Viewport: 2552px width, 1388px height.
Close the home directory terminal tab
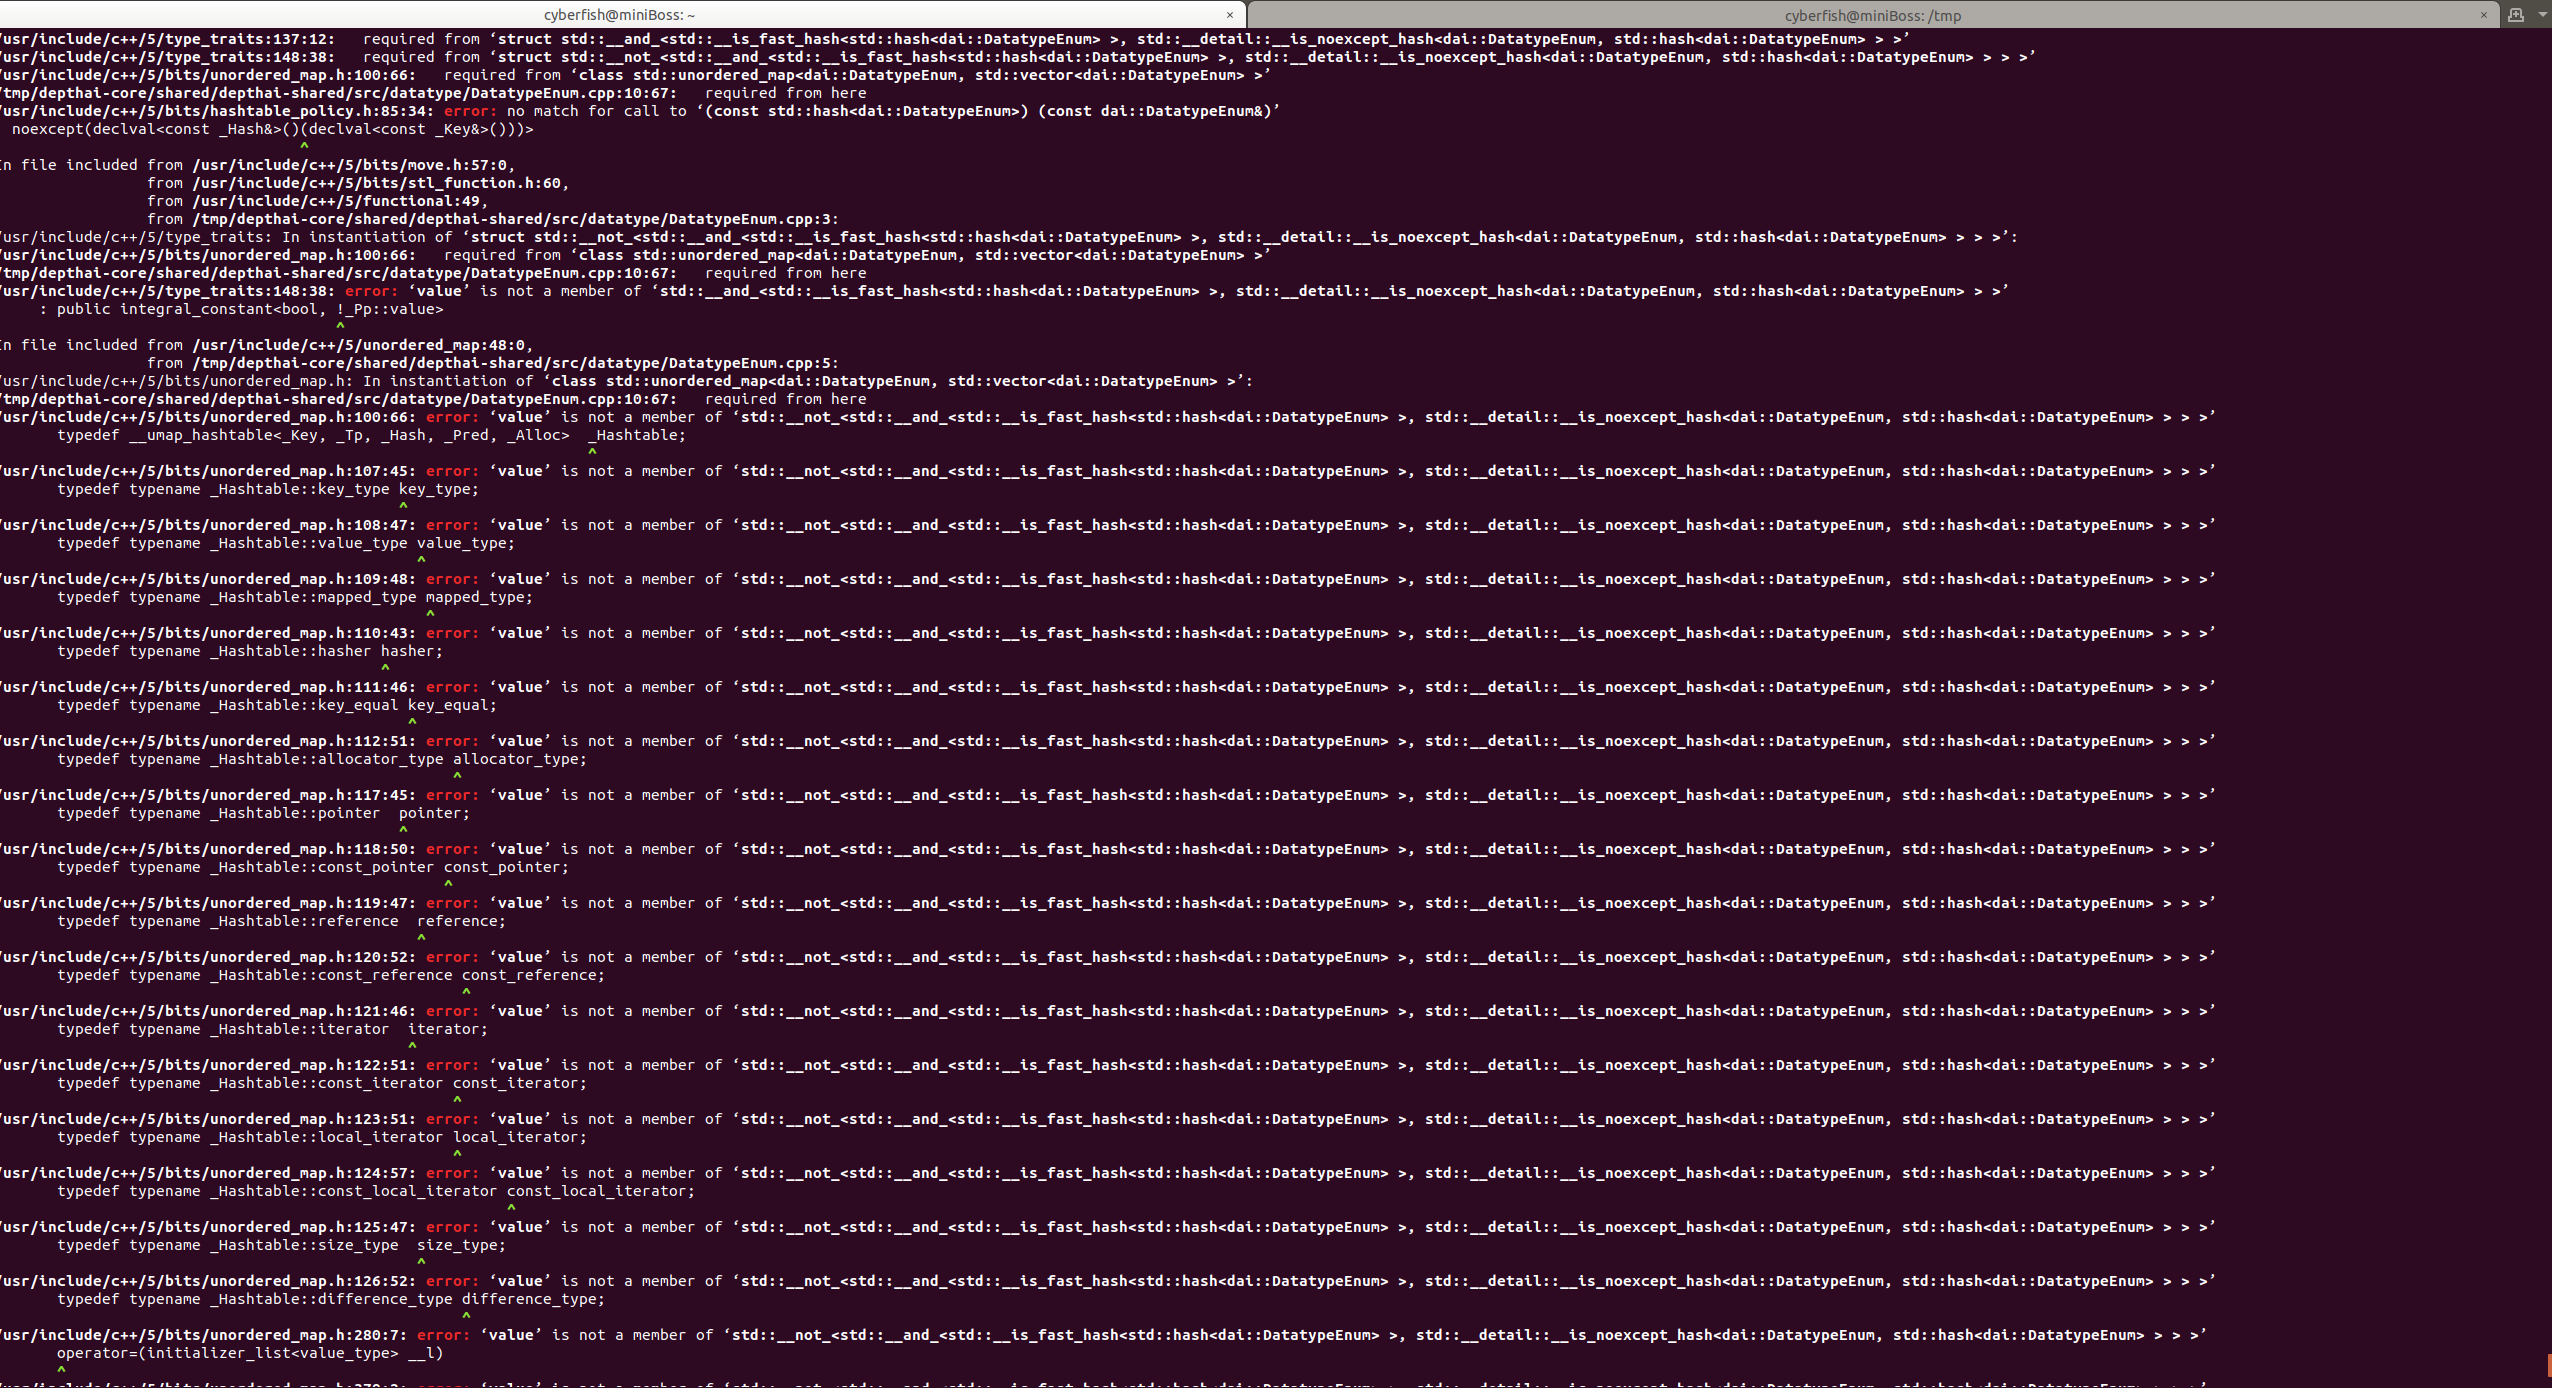tap(1229, 14)
